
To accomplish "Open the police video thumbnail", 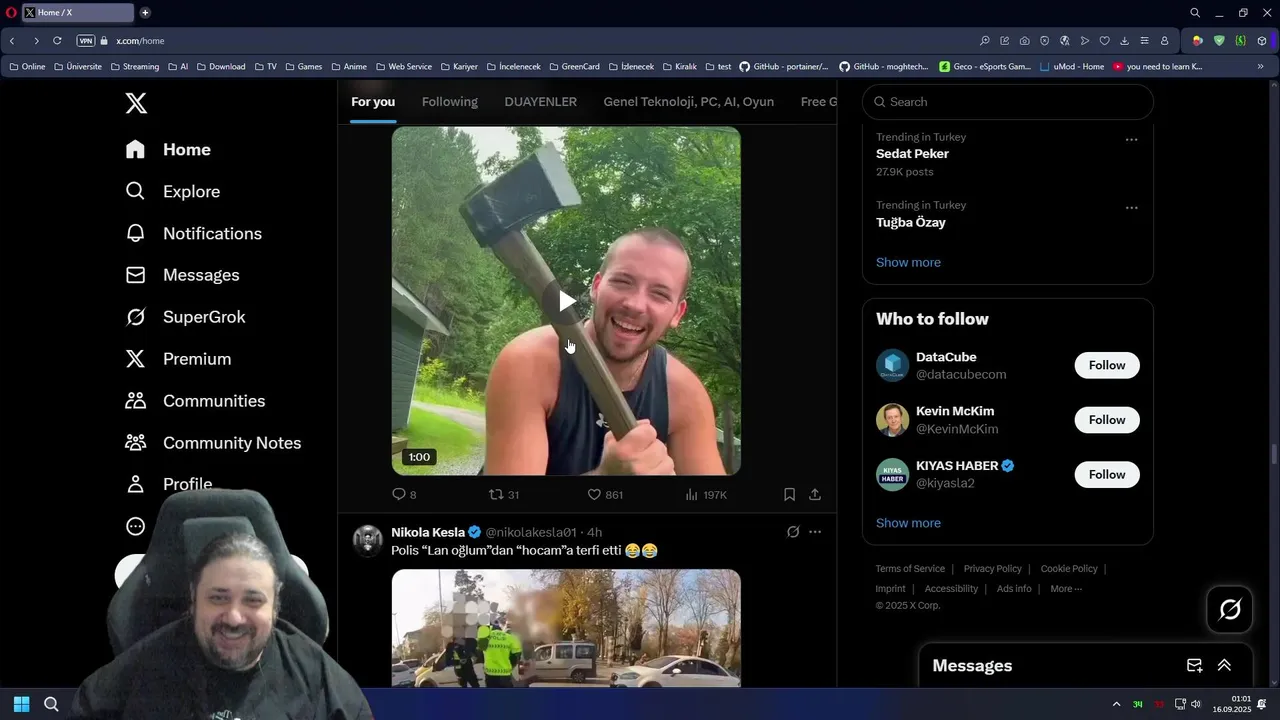I will pyautogui.click(x=566, y=628).
